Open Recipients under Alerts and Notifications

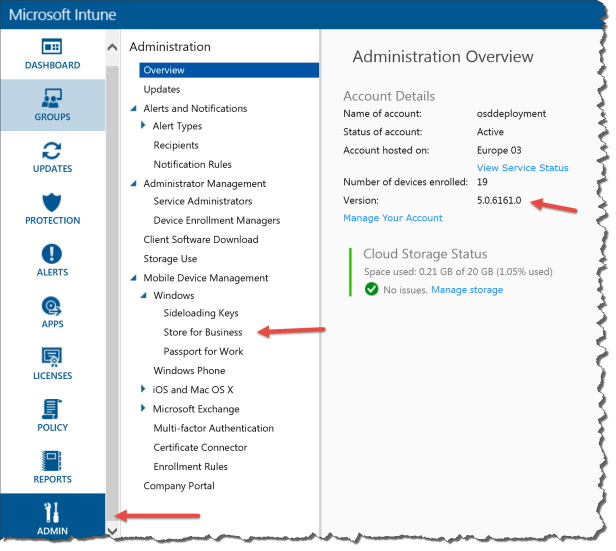pyautogui.click(x=176, y=145)
